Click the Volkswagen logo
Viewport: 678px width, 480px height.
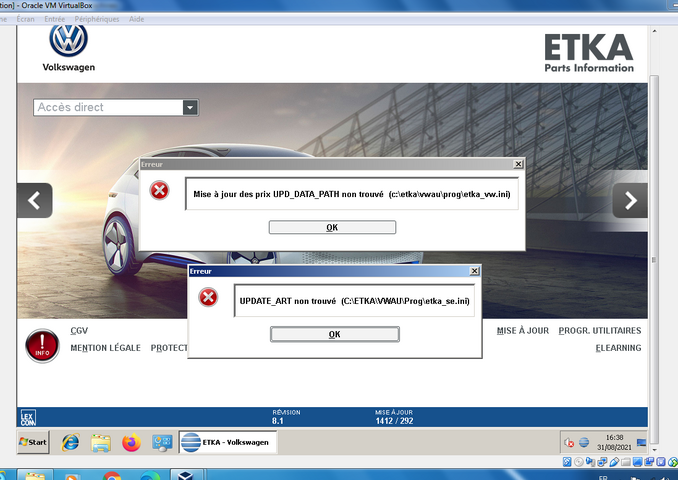pos(68,48)
